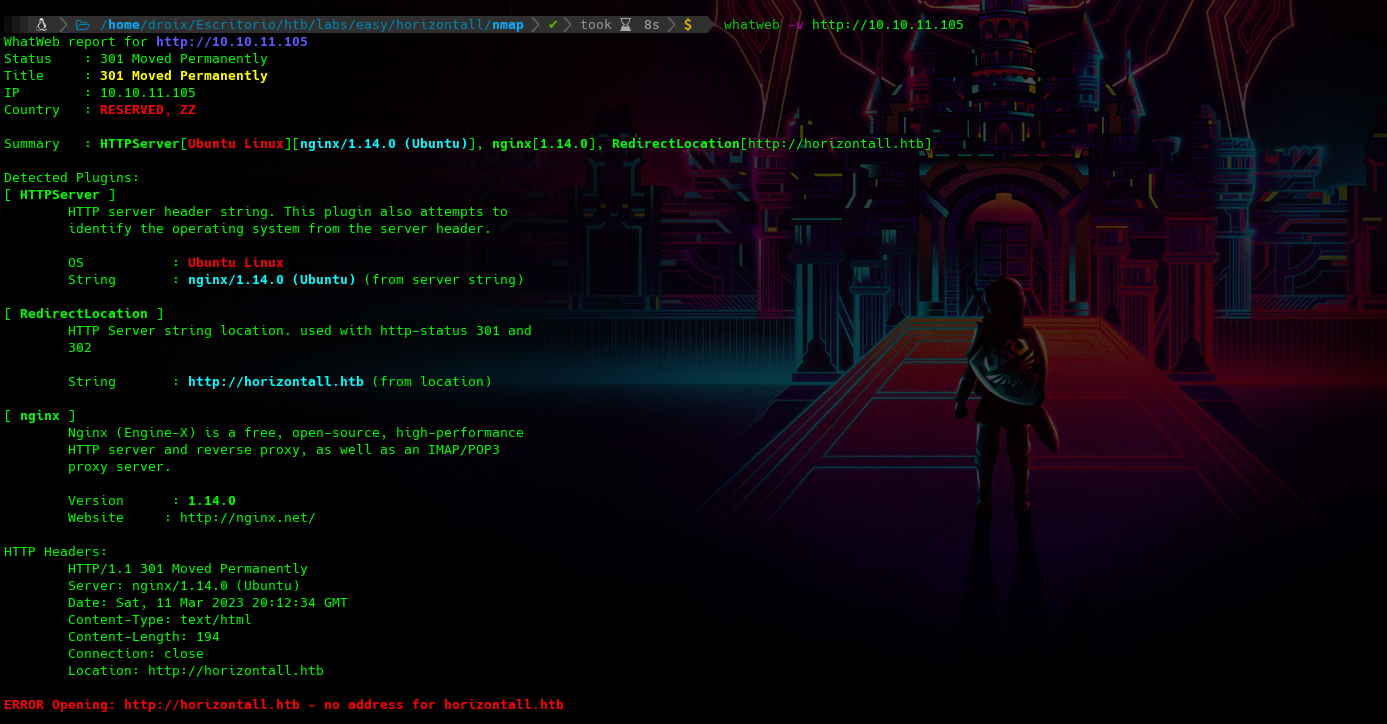This screenshot has width=1387, height=724.
Task: Click the Linux penguin icon in prompt
Action: (42, 24)
